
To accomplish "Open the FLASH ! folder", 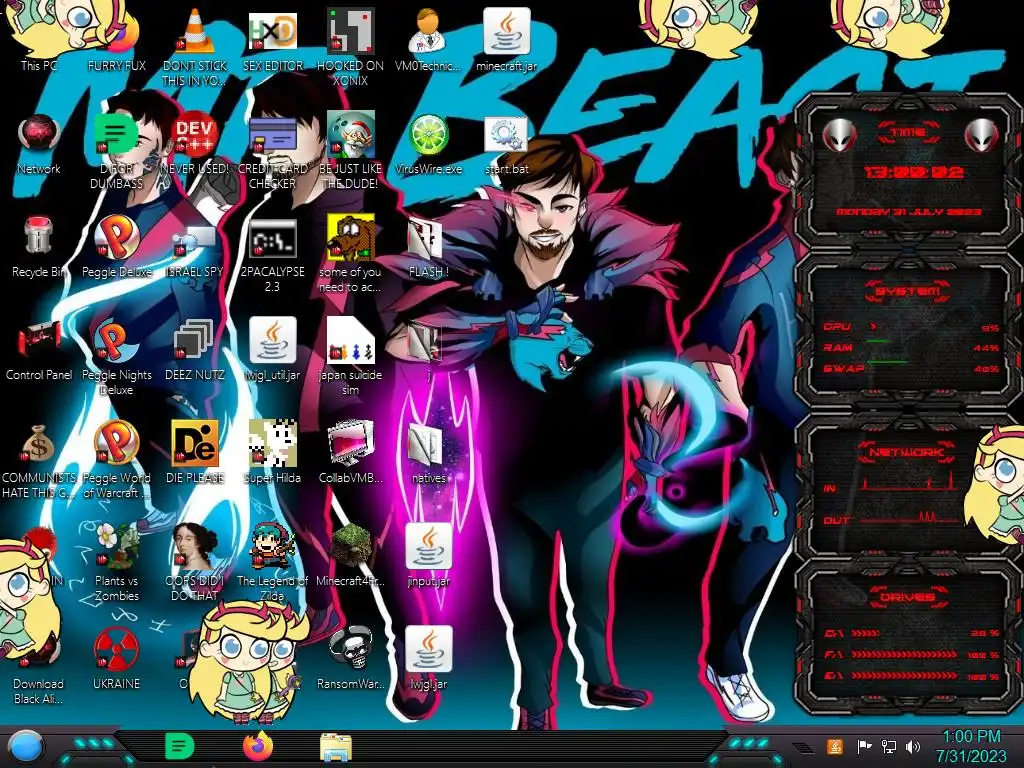I will [x=428, y=247].
